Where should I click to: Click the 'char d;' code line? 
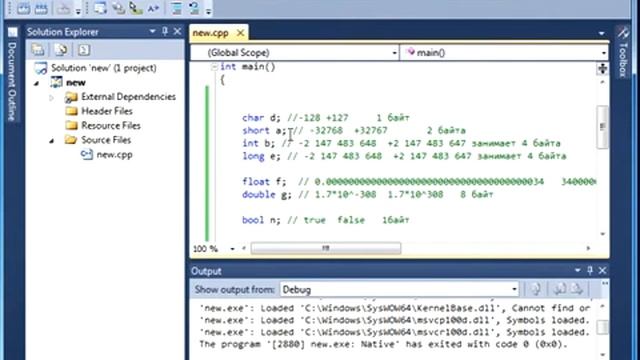[x=325, y=118]
